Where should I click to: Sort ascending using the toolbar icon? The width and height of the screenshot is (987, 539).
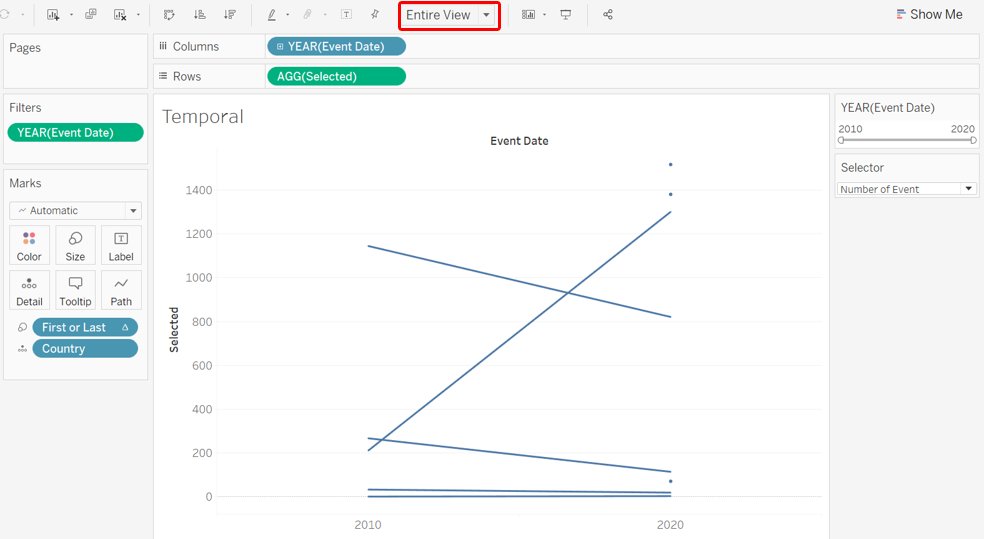[199, 15]
